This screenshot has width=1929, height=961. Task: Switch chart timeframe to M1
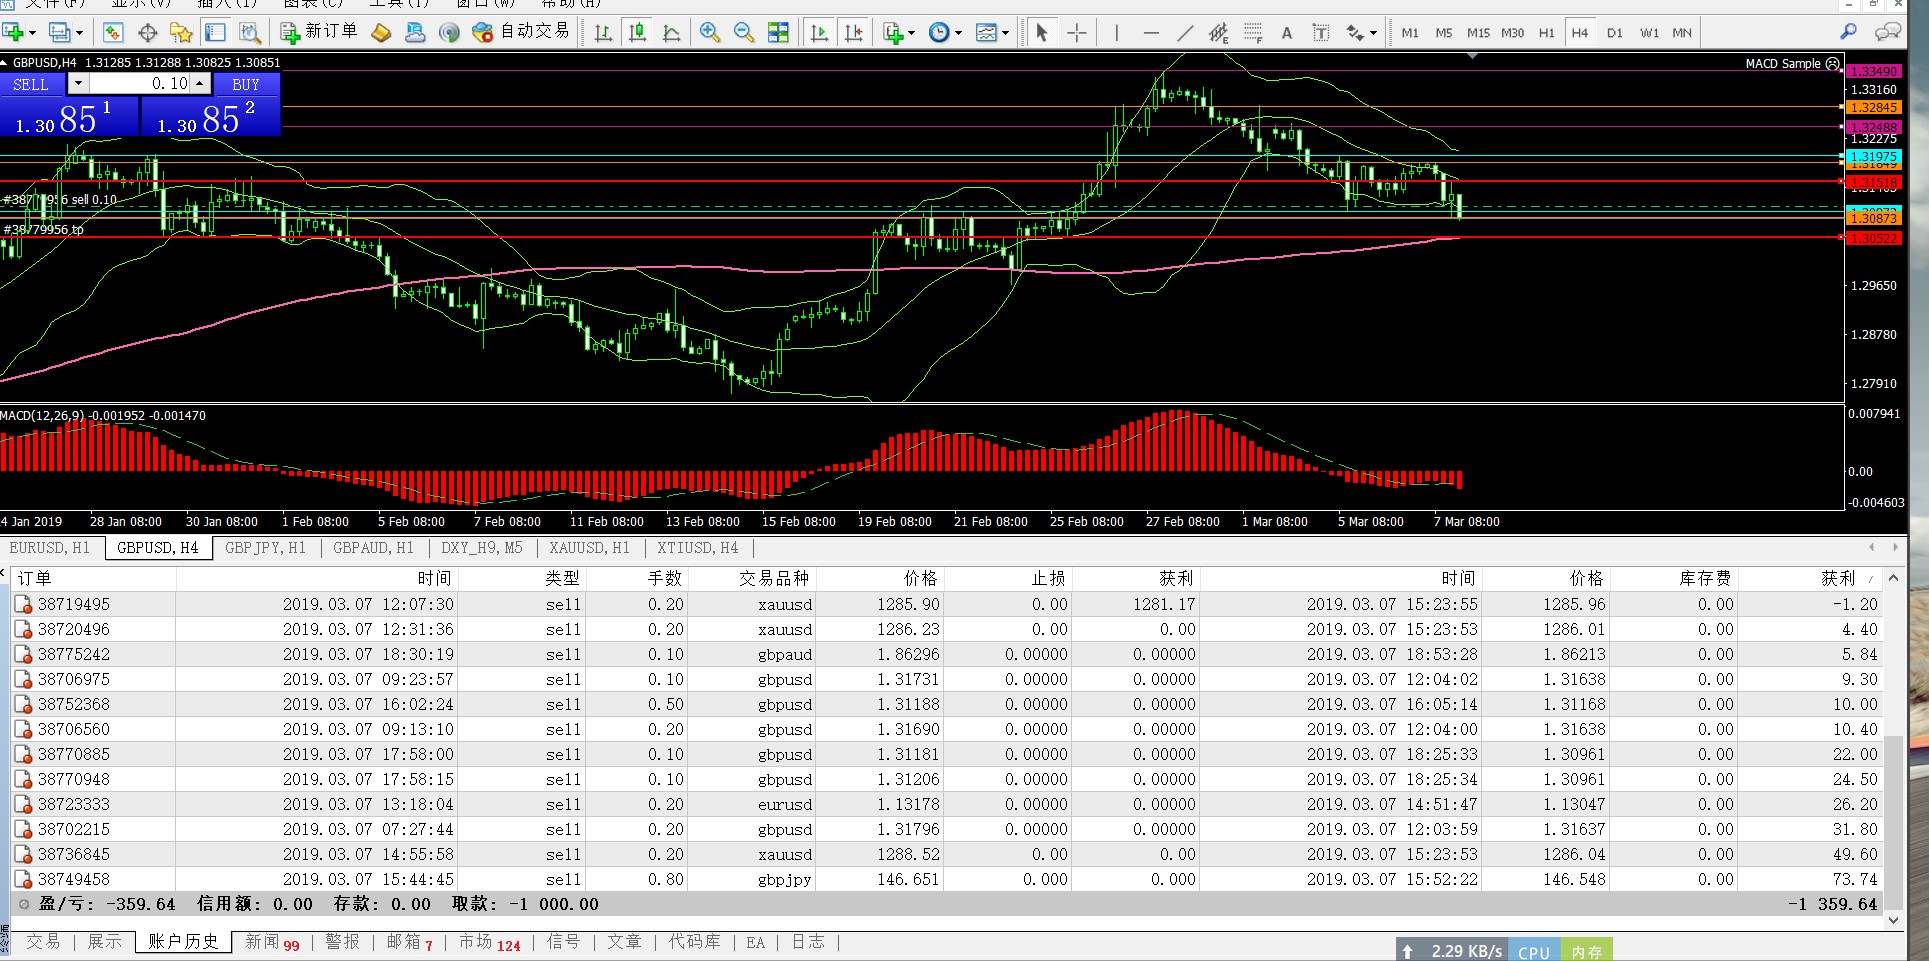click(1410, 33)
